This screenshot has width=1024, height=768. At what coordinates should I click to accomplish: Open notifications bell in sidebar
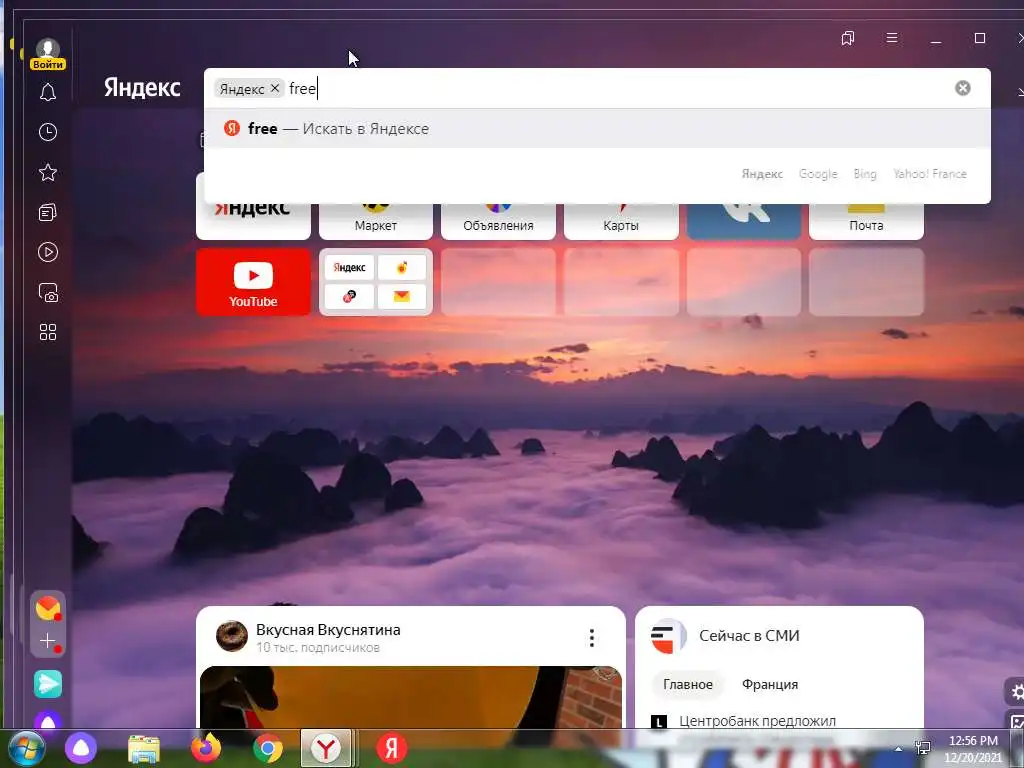pyautogui.click(x=48, y=92)
